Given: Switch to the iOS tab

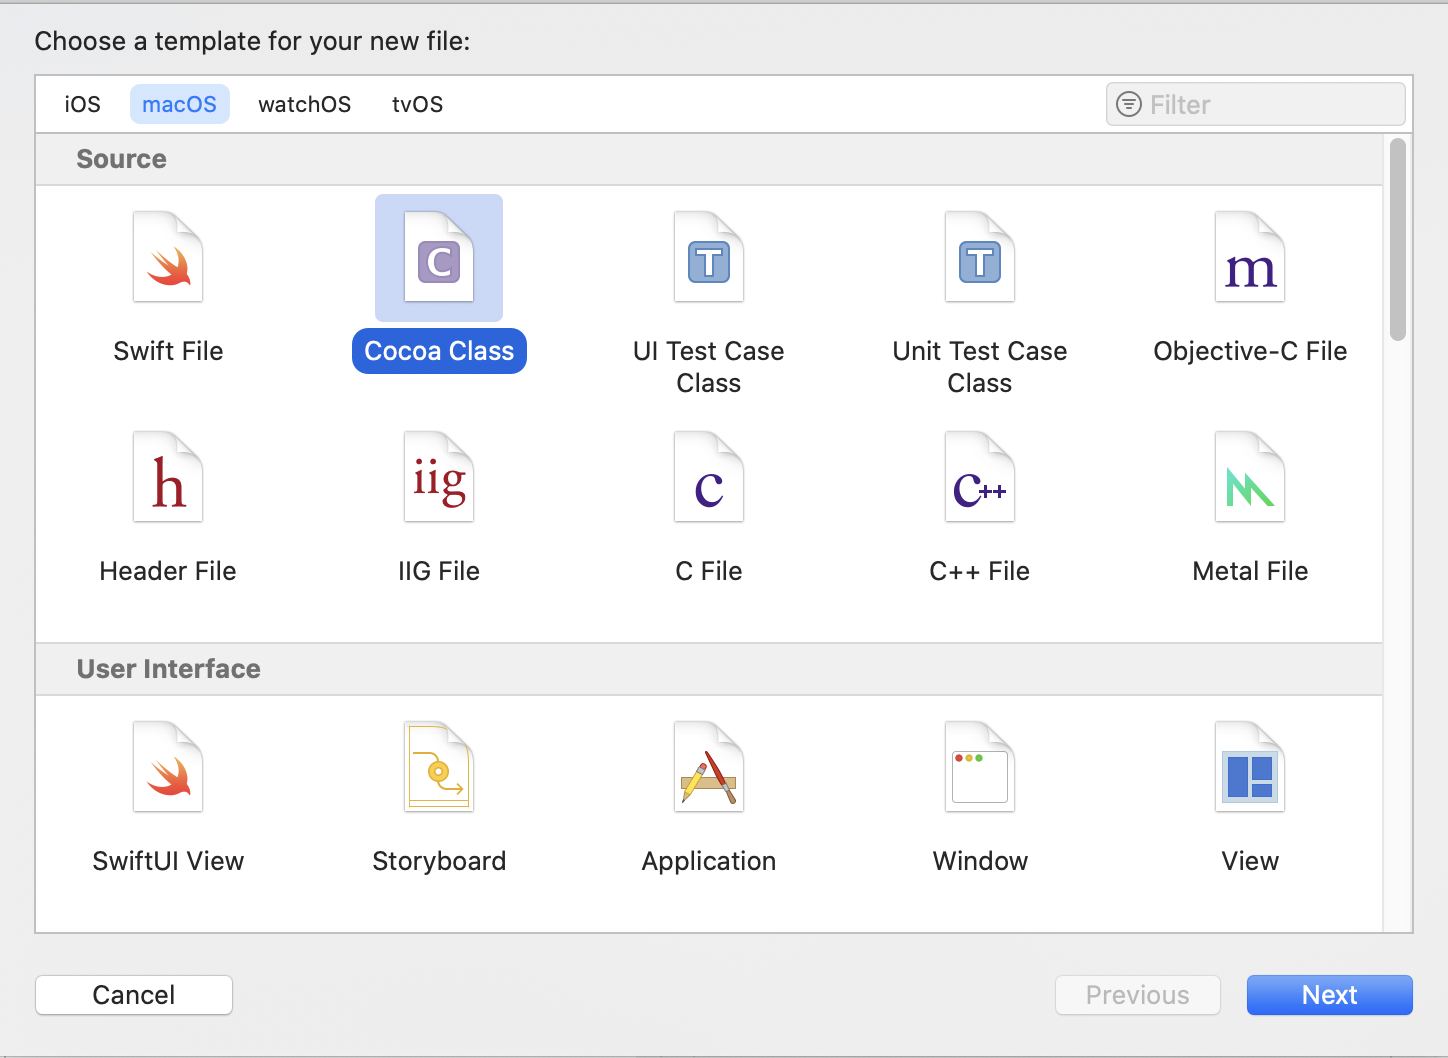Looking at the screenshot, I should click(83, 104).
